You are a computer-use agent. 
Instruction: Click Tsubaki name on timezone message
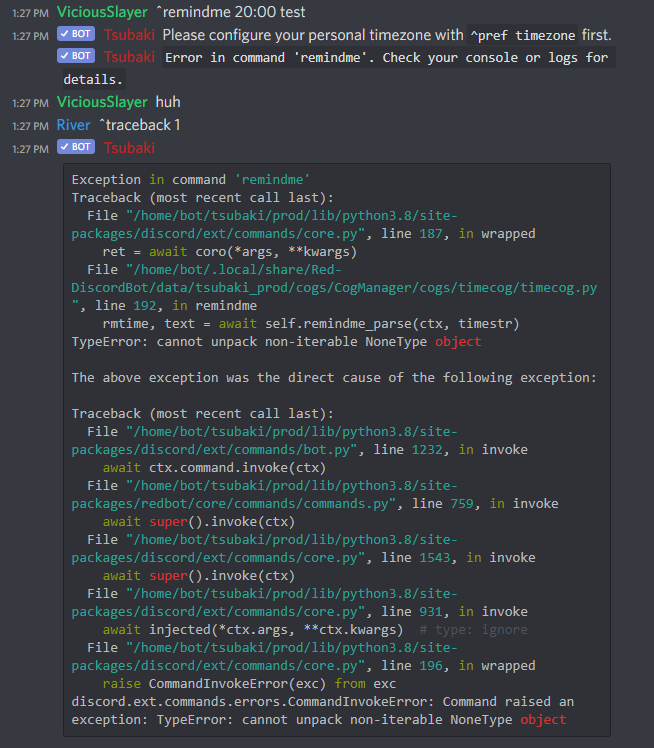(x=129, y=35)
